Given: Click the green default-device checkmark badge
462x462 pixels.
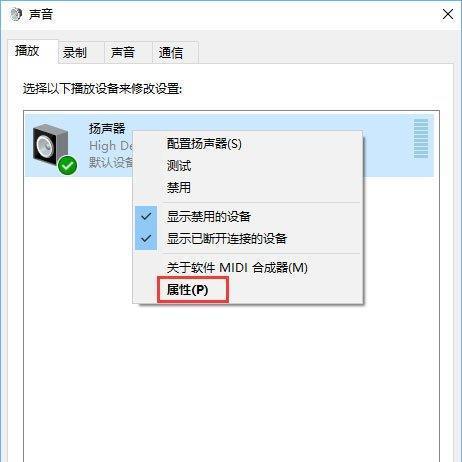Looking at the screenshot, I should tap(67, 166).
